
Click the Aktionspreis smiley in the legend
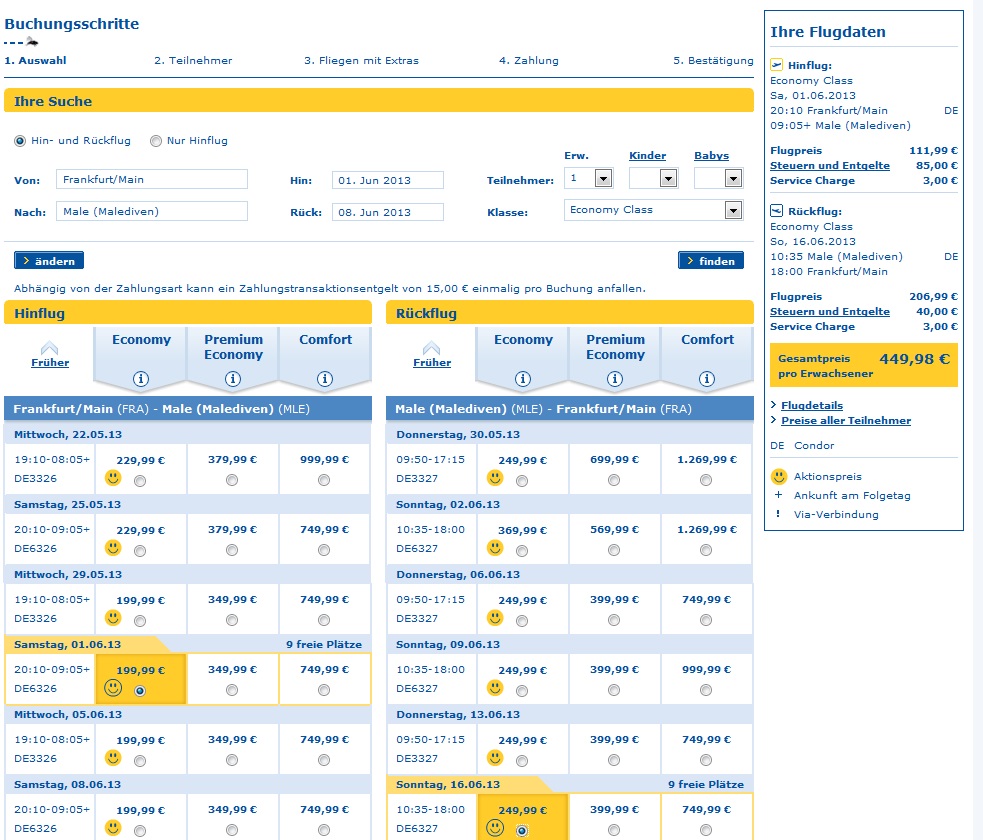pyautogui.click(x=779, y=476)
